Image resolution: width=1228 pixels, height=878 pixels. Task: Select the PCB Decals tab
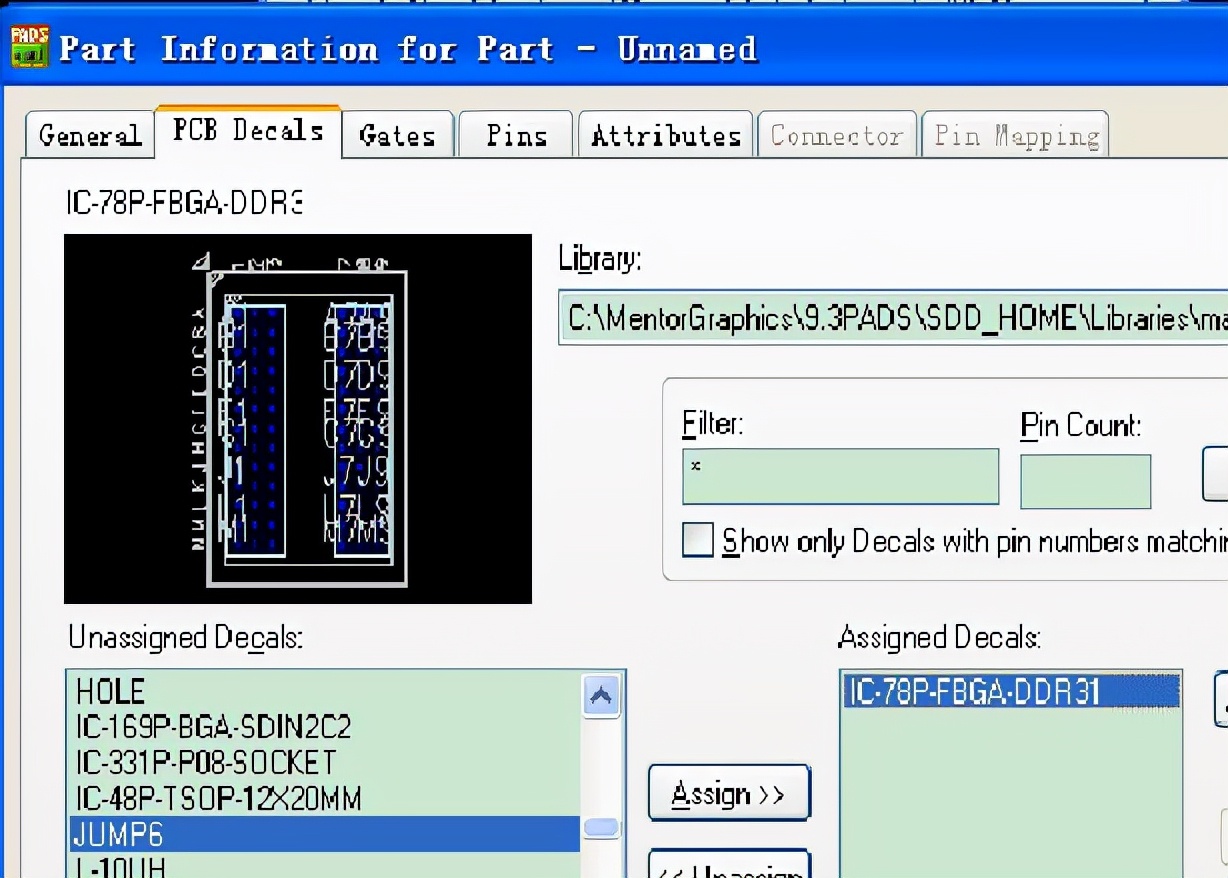[x=248, y=131]
